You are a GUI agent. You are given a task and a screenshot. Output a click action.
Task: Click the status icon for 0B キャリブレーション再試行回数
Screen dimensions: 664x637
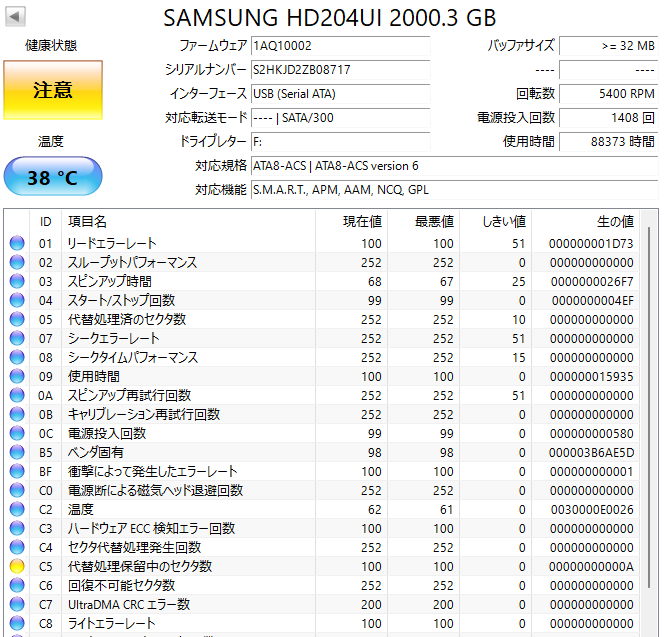pos(17,414)
